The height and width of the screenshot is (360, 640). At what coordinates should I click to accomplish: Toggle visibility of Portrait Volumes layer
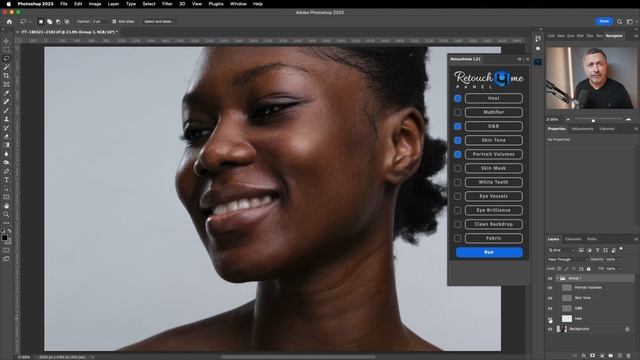(x=550, y=288)
